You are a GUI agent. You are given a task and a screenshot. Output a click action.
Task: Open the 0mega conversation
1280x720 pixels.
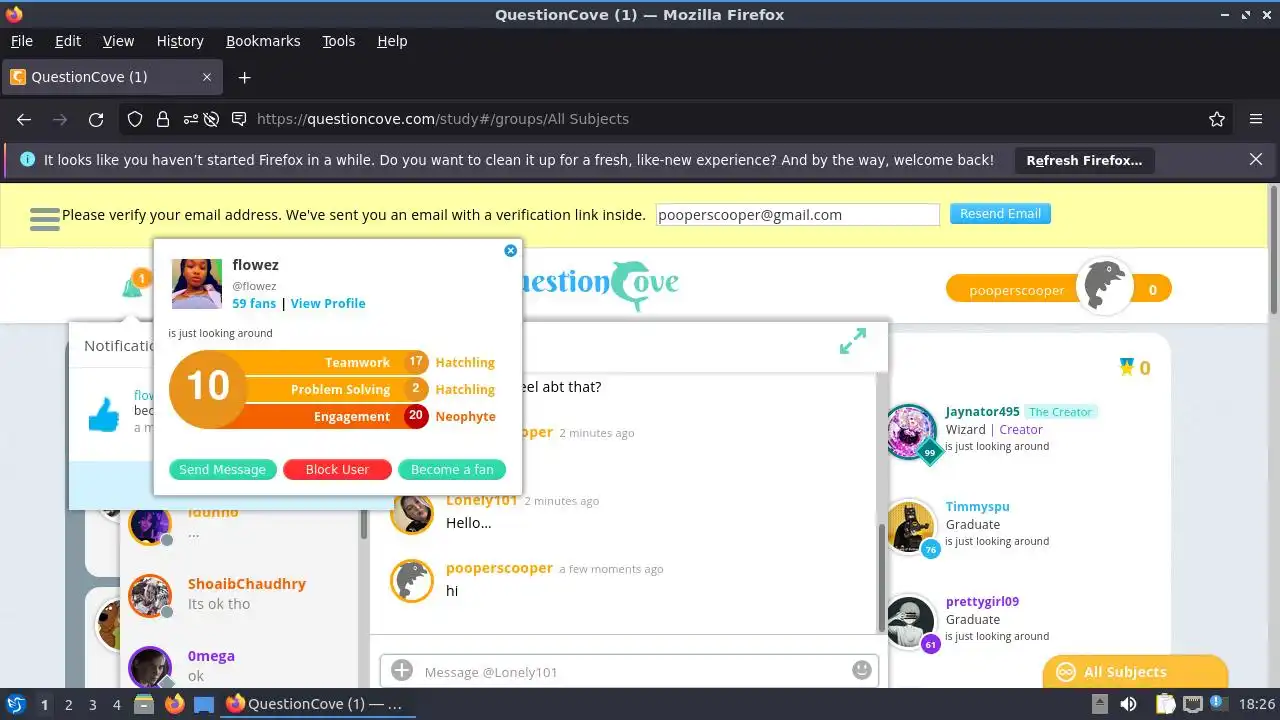240,664
